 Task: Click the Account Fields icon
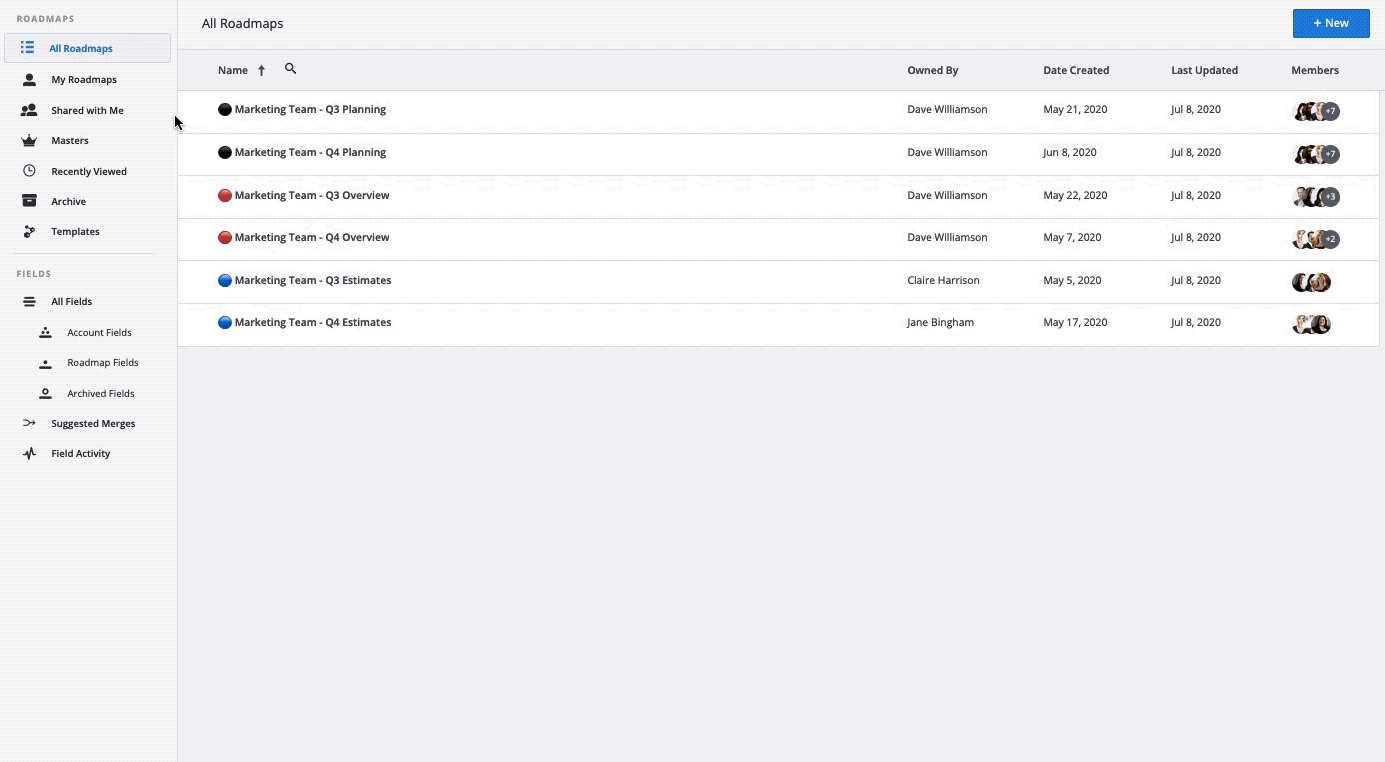(45, 332)
